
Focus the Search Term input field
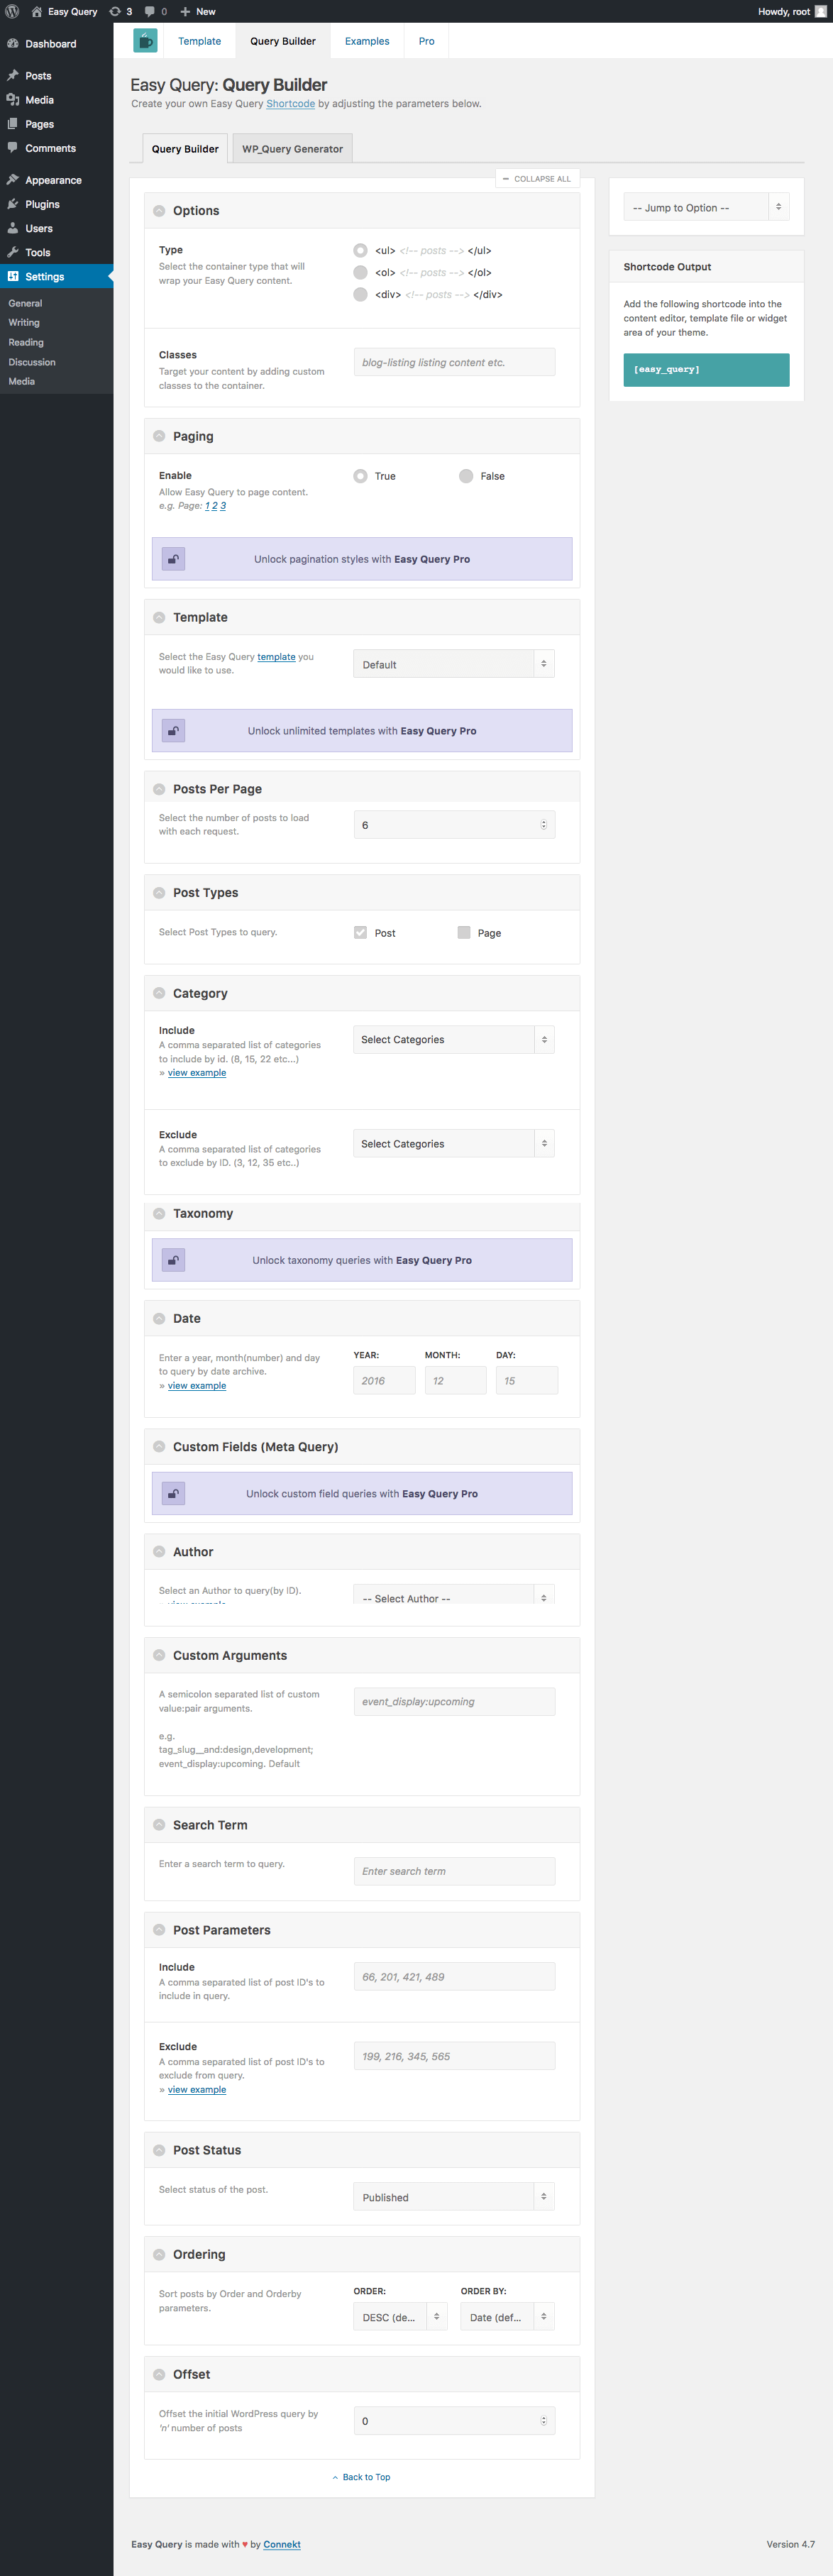[454, 1871]
